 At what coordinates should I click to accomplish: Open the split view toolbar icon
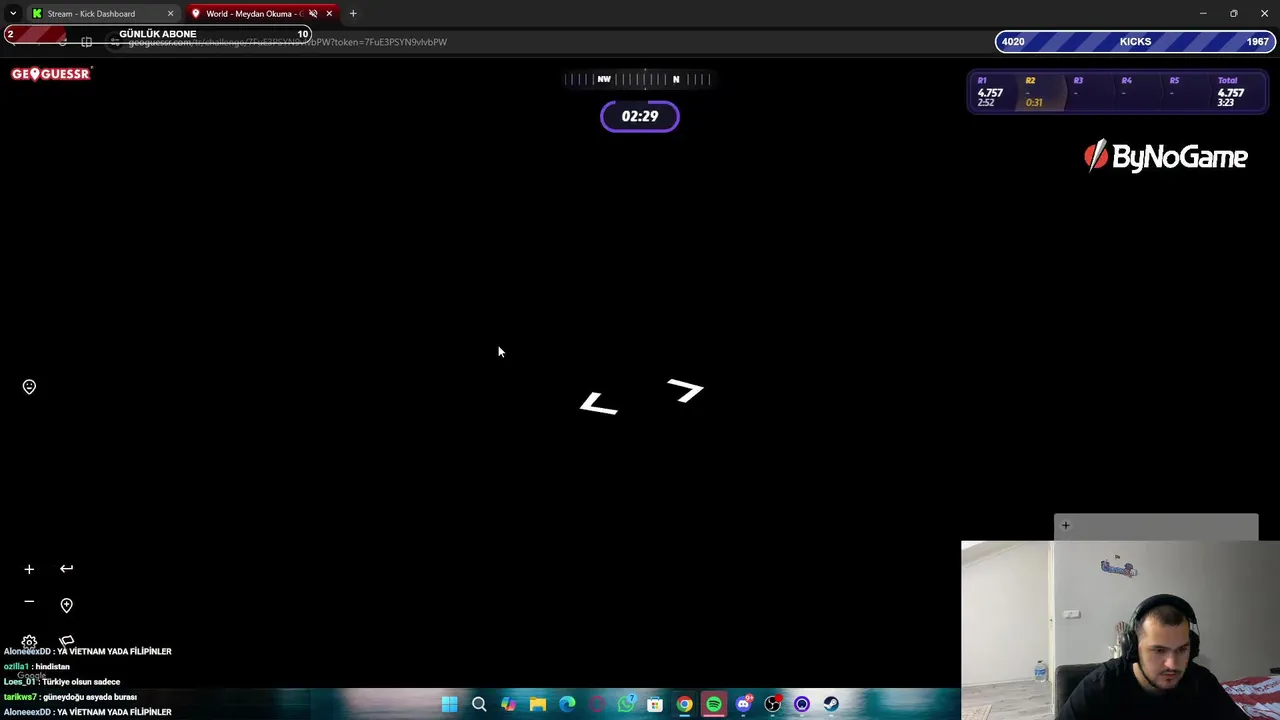pyautogui.click(x=87, y=42)
